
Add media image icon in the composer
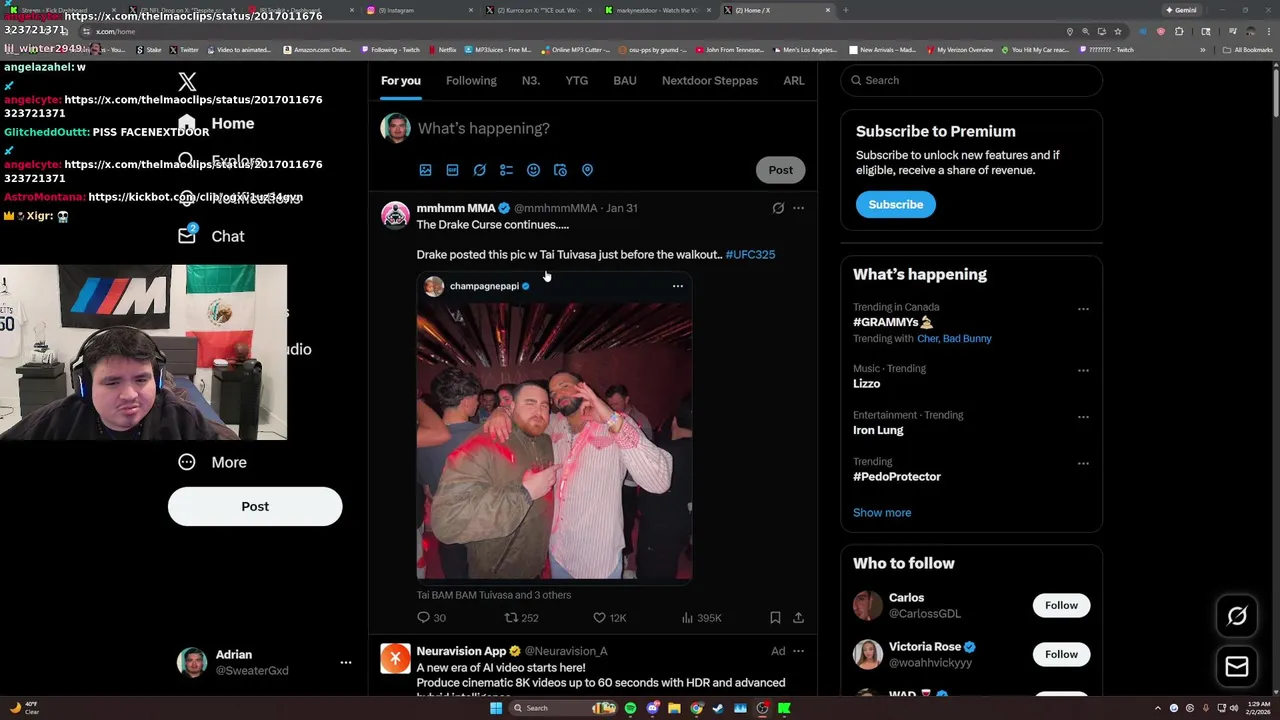[425, 170]
